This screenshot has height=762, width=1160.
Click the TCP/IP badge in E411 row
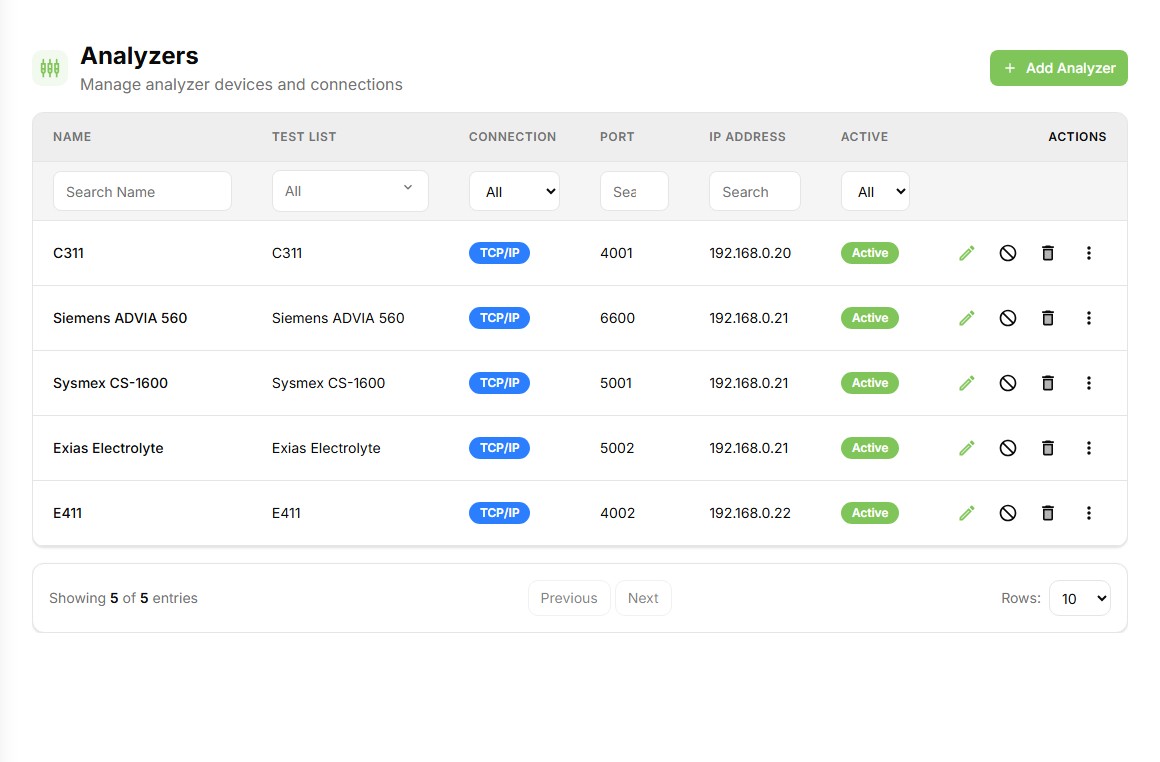[x=499, y=513]
